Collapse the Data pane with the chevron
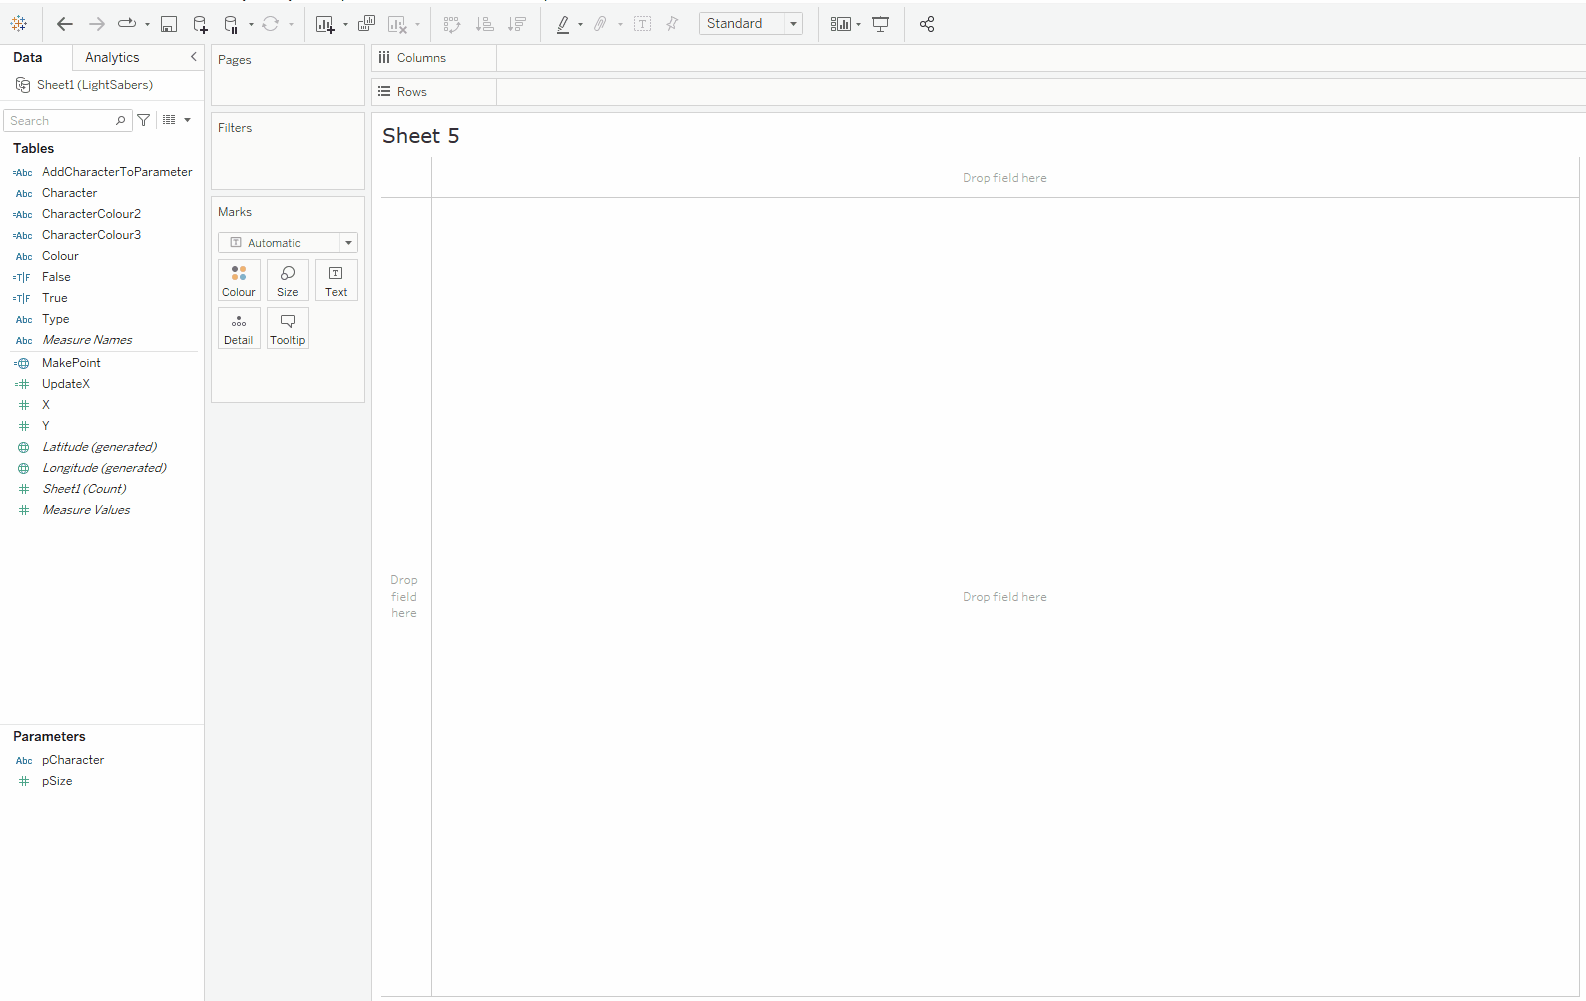Screen dimensions: 1586x1001 pos(193,57)
